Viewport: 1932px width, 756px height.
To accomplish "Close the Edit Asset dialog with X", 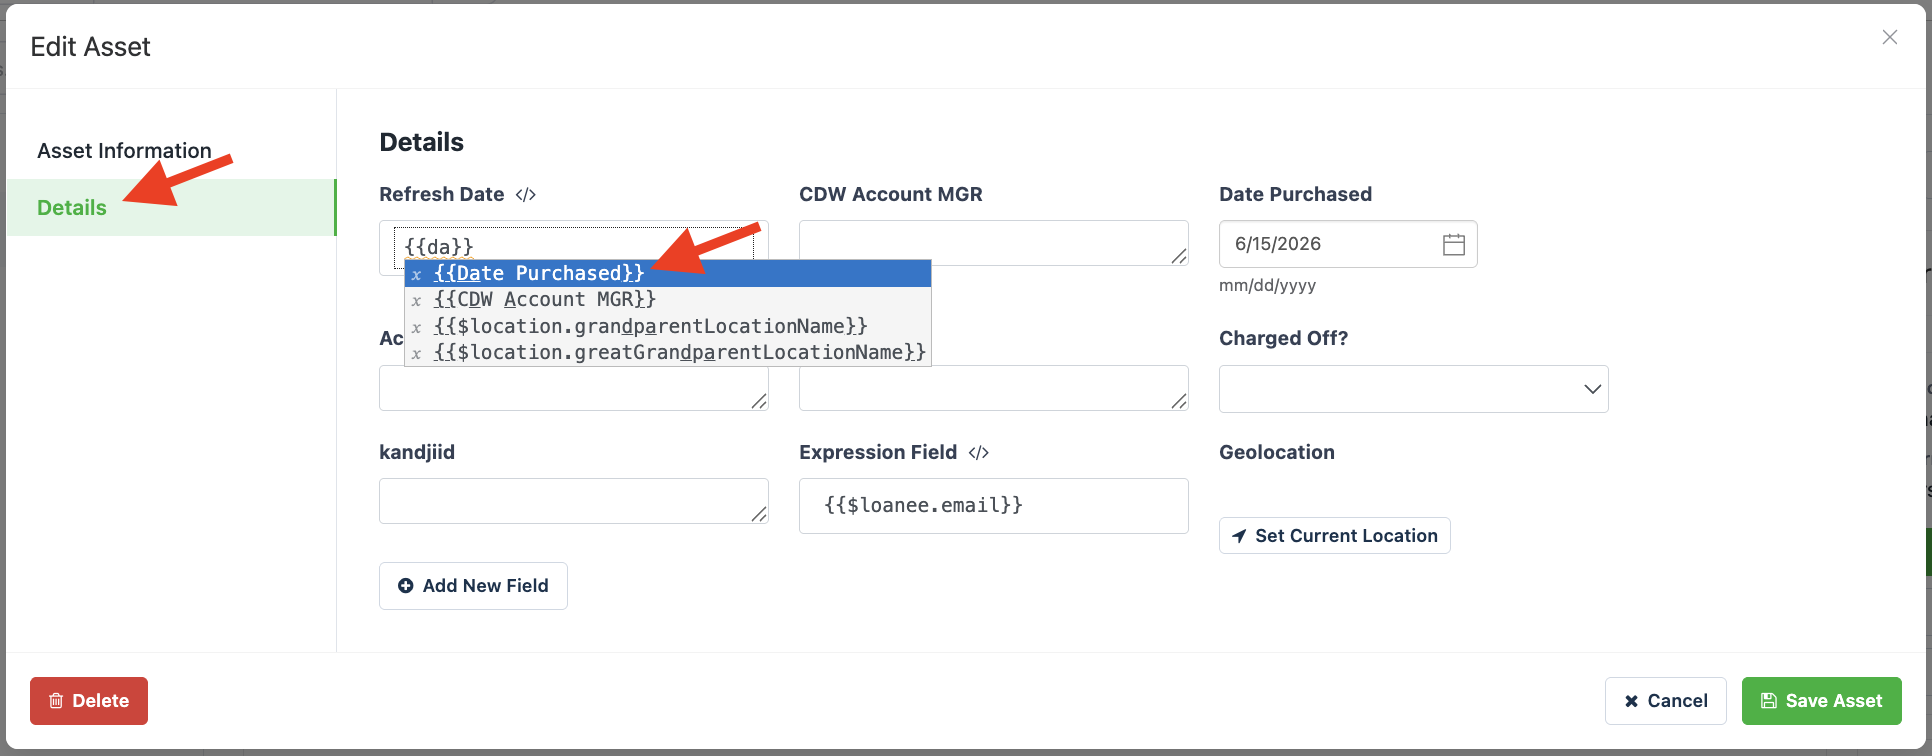I will tap(1889, 37).
